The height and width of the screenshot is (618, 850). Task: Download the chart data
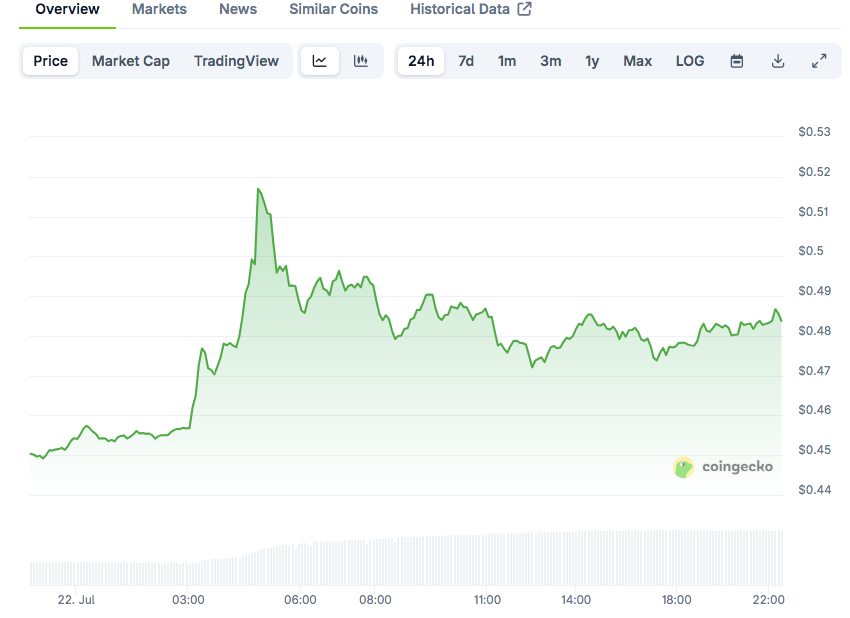click(778, 61)
